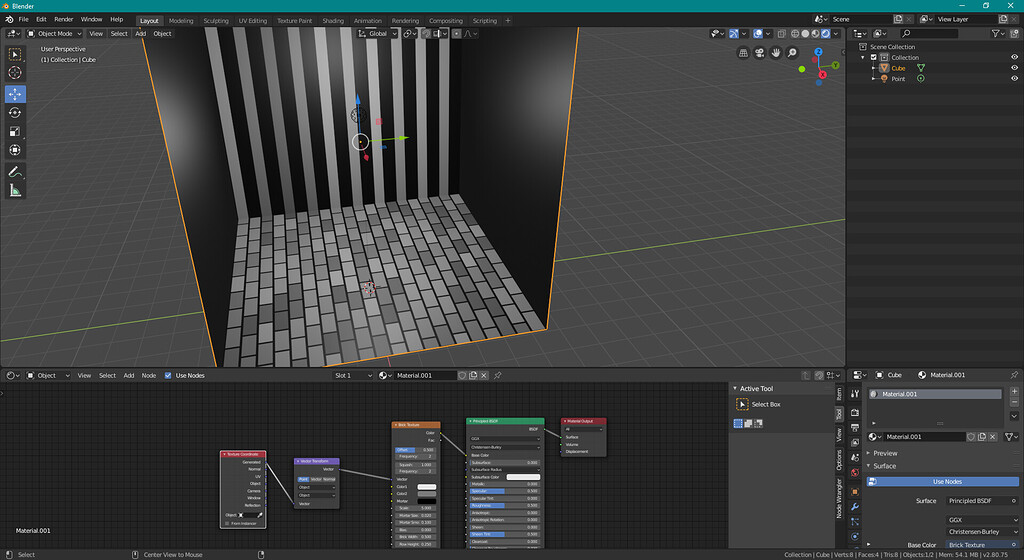
Task: Collapse the Active Tool panel
Action: point(735,388)
